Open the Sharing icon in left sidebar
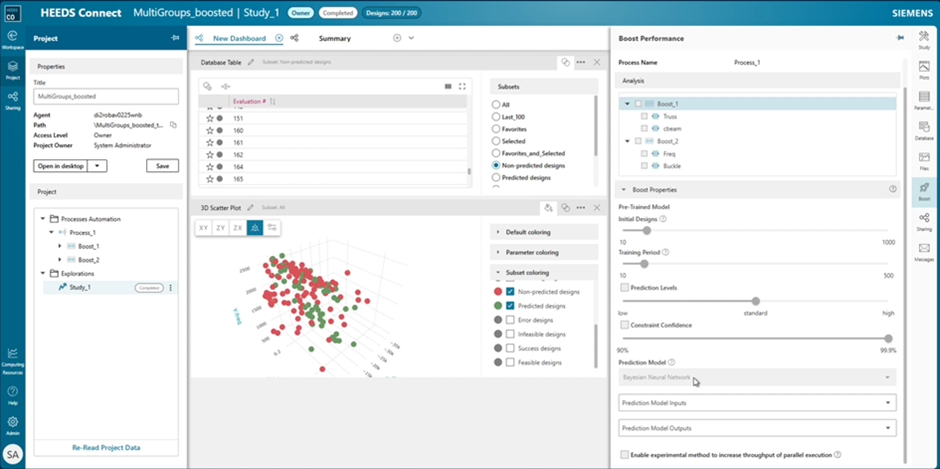This screenshot has width=940, height=469. (x=13, y=100)
